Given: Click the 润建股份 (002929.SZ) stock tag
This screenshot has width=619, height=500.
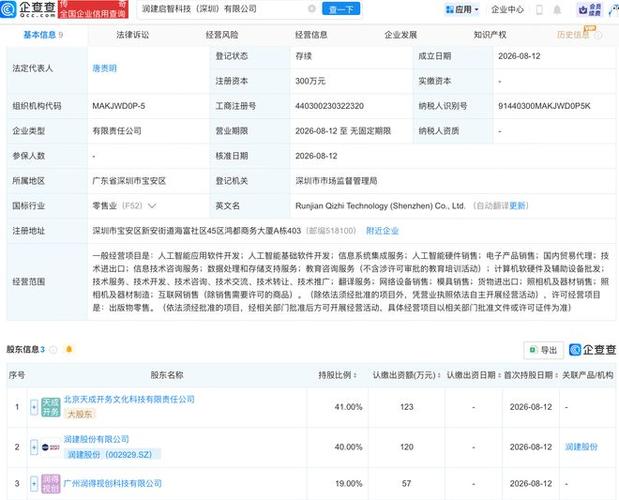Looking at the screenshot, I should pyautogui.click(x=110, y=455).
